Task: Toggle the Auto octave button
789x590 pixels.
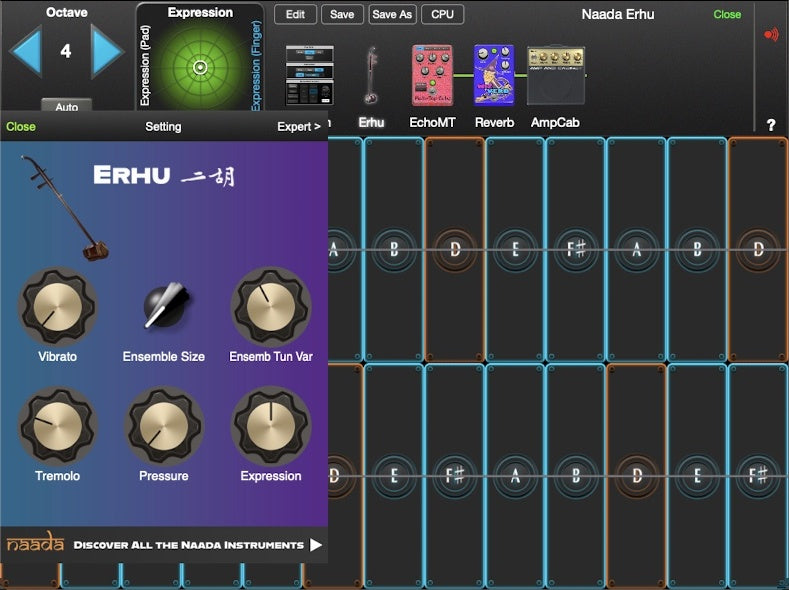Action: click(66, 106)
